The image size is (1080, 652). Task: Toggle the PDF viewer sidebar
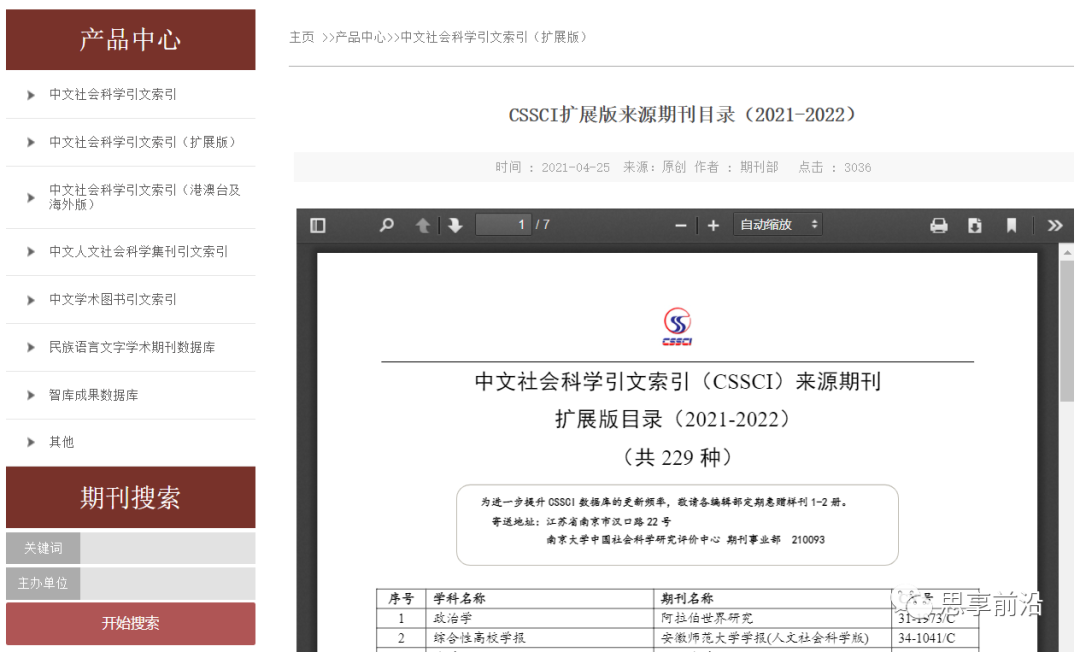[318, 225]
